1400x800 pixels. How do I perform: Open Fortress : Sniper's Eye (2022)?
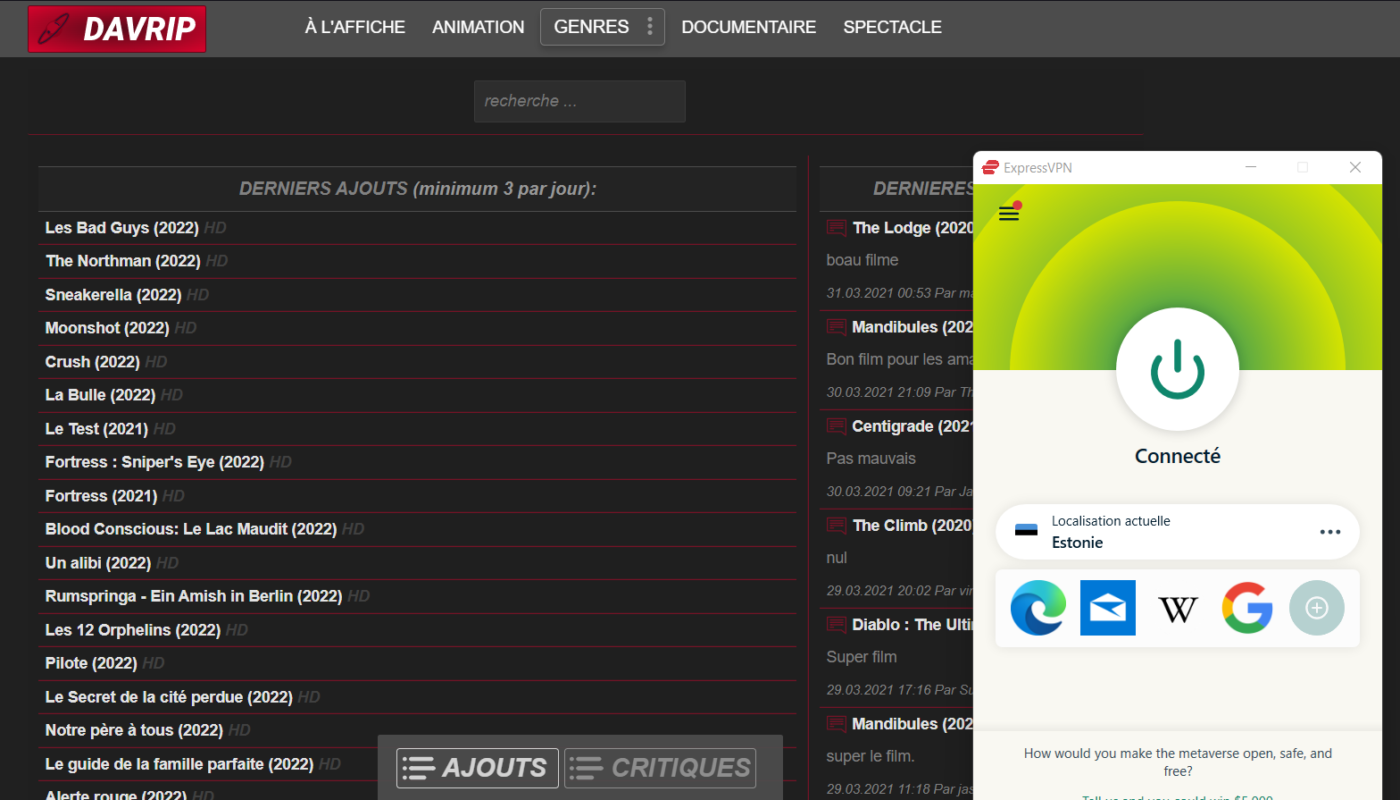click(x=154, y=462)
